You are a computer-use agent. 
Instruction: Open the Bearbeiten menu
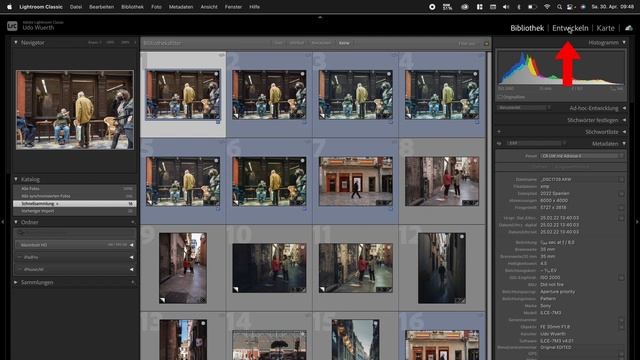pos(102,7)
